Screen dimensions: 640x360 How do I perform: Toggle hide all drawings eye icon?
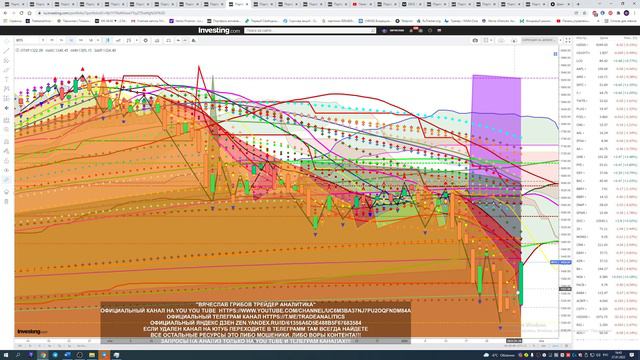(6, 170)
